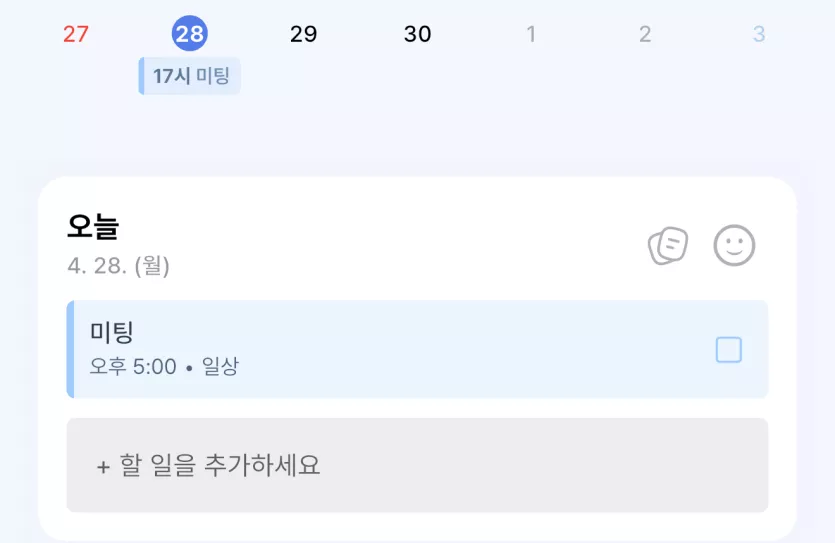This screenshot has width=835, height=543.
Task: Click the 4. 28. (월) date label
Action: (118, 266)
